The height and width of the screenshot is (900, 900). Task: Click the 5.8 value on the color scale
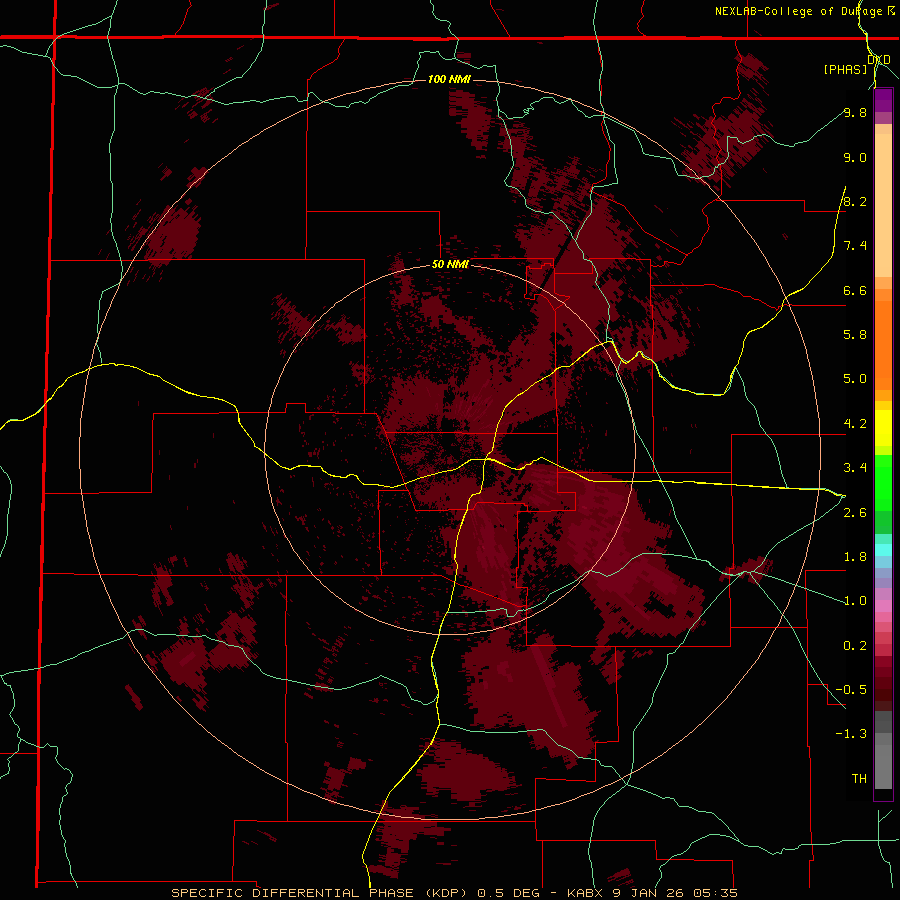pyautogui.click(x=855, y=335)
